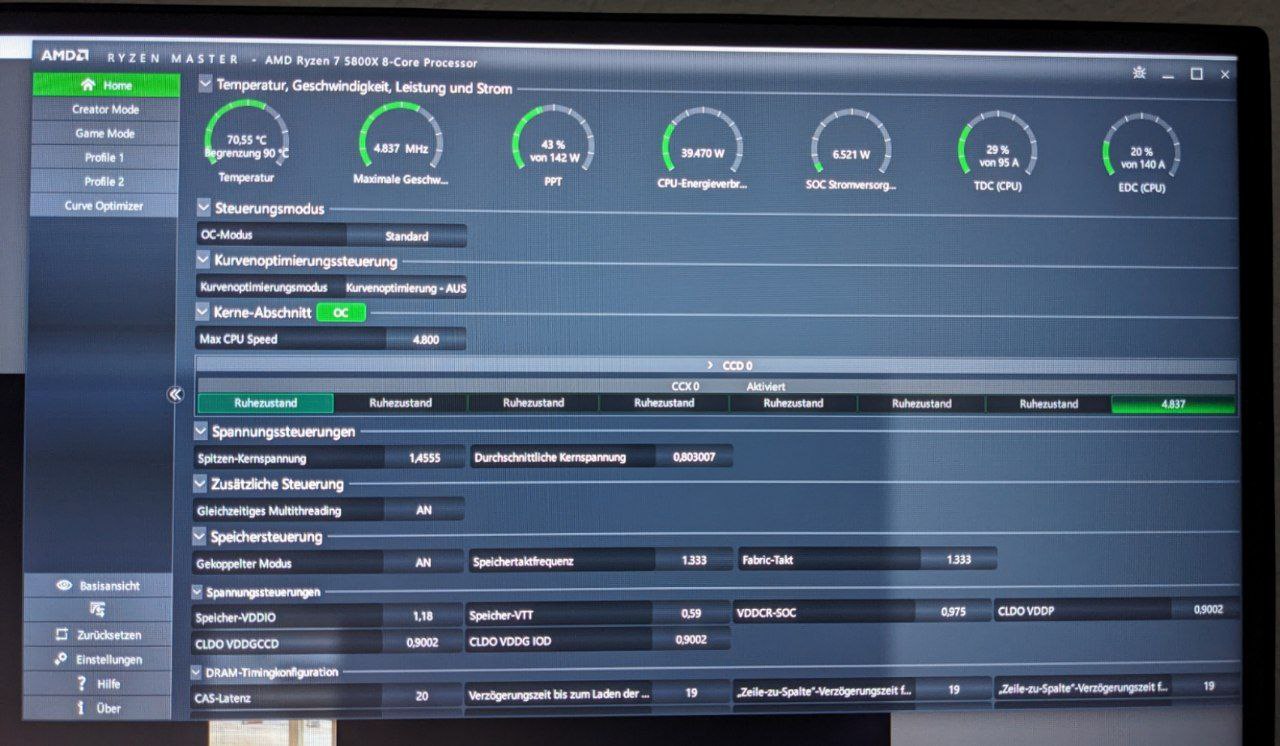Viewport: 1280px width, 746px height.
Task: Click the CLDO VDDG CCD value 0,9002
Action: pos(422,642)
